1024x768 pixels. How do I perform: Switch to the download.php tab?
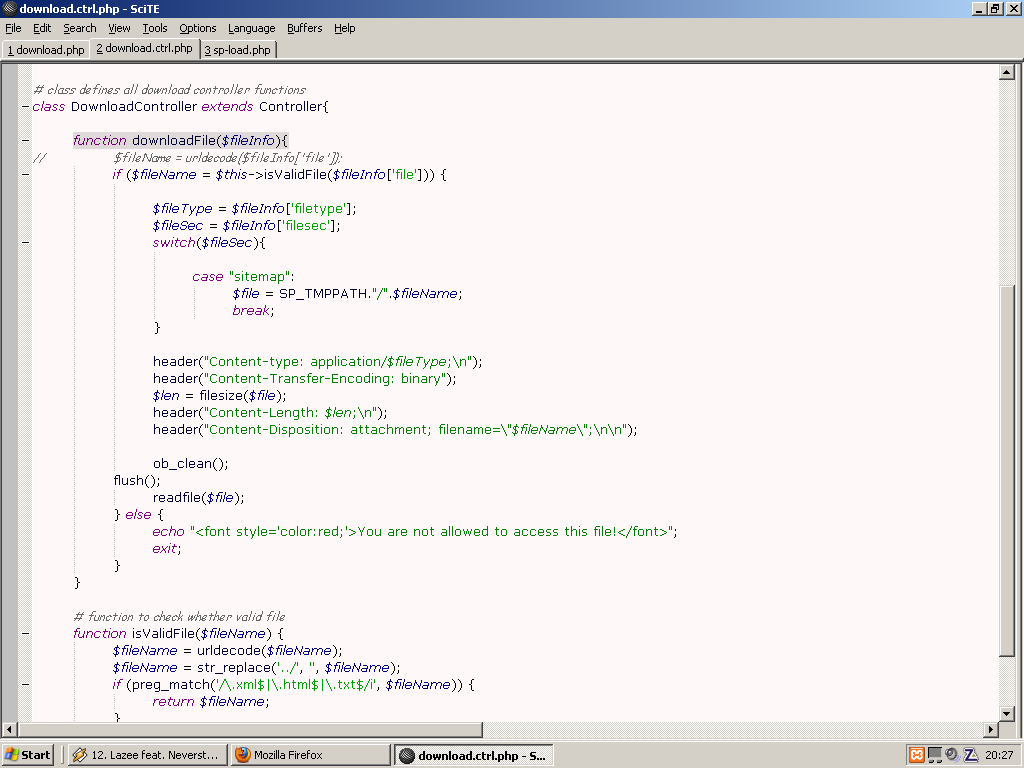[46, 50]
